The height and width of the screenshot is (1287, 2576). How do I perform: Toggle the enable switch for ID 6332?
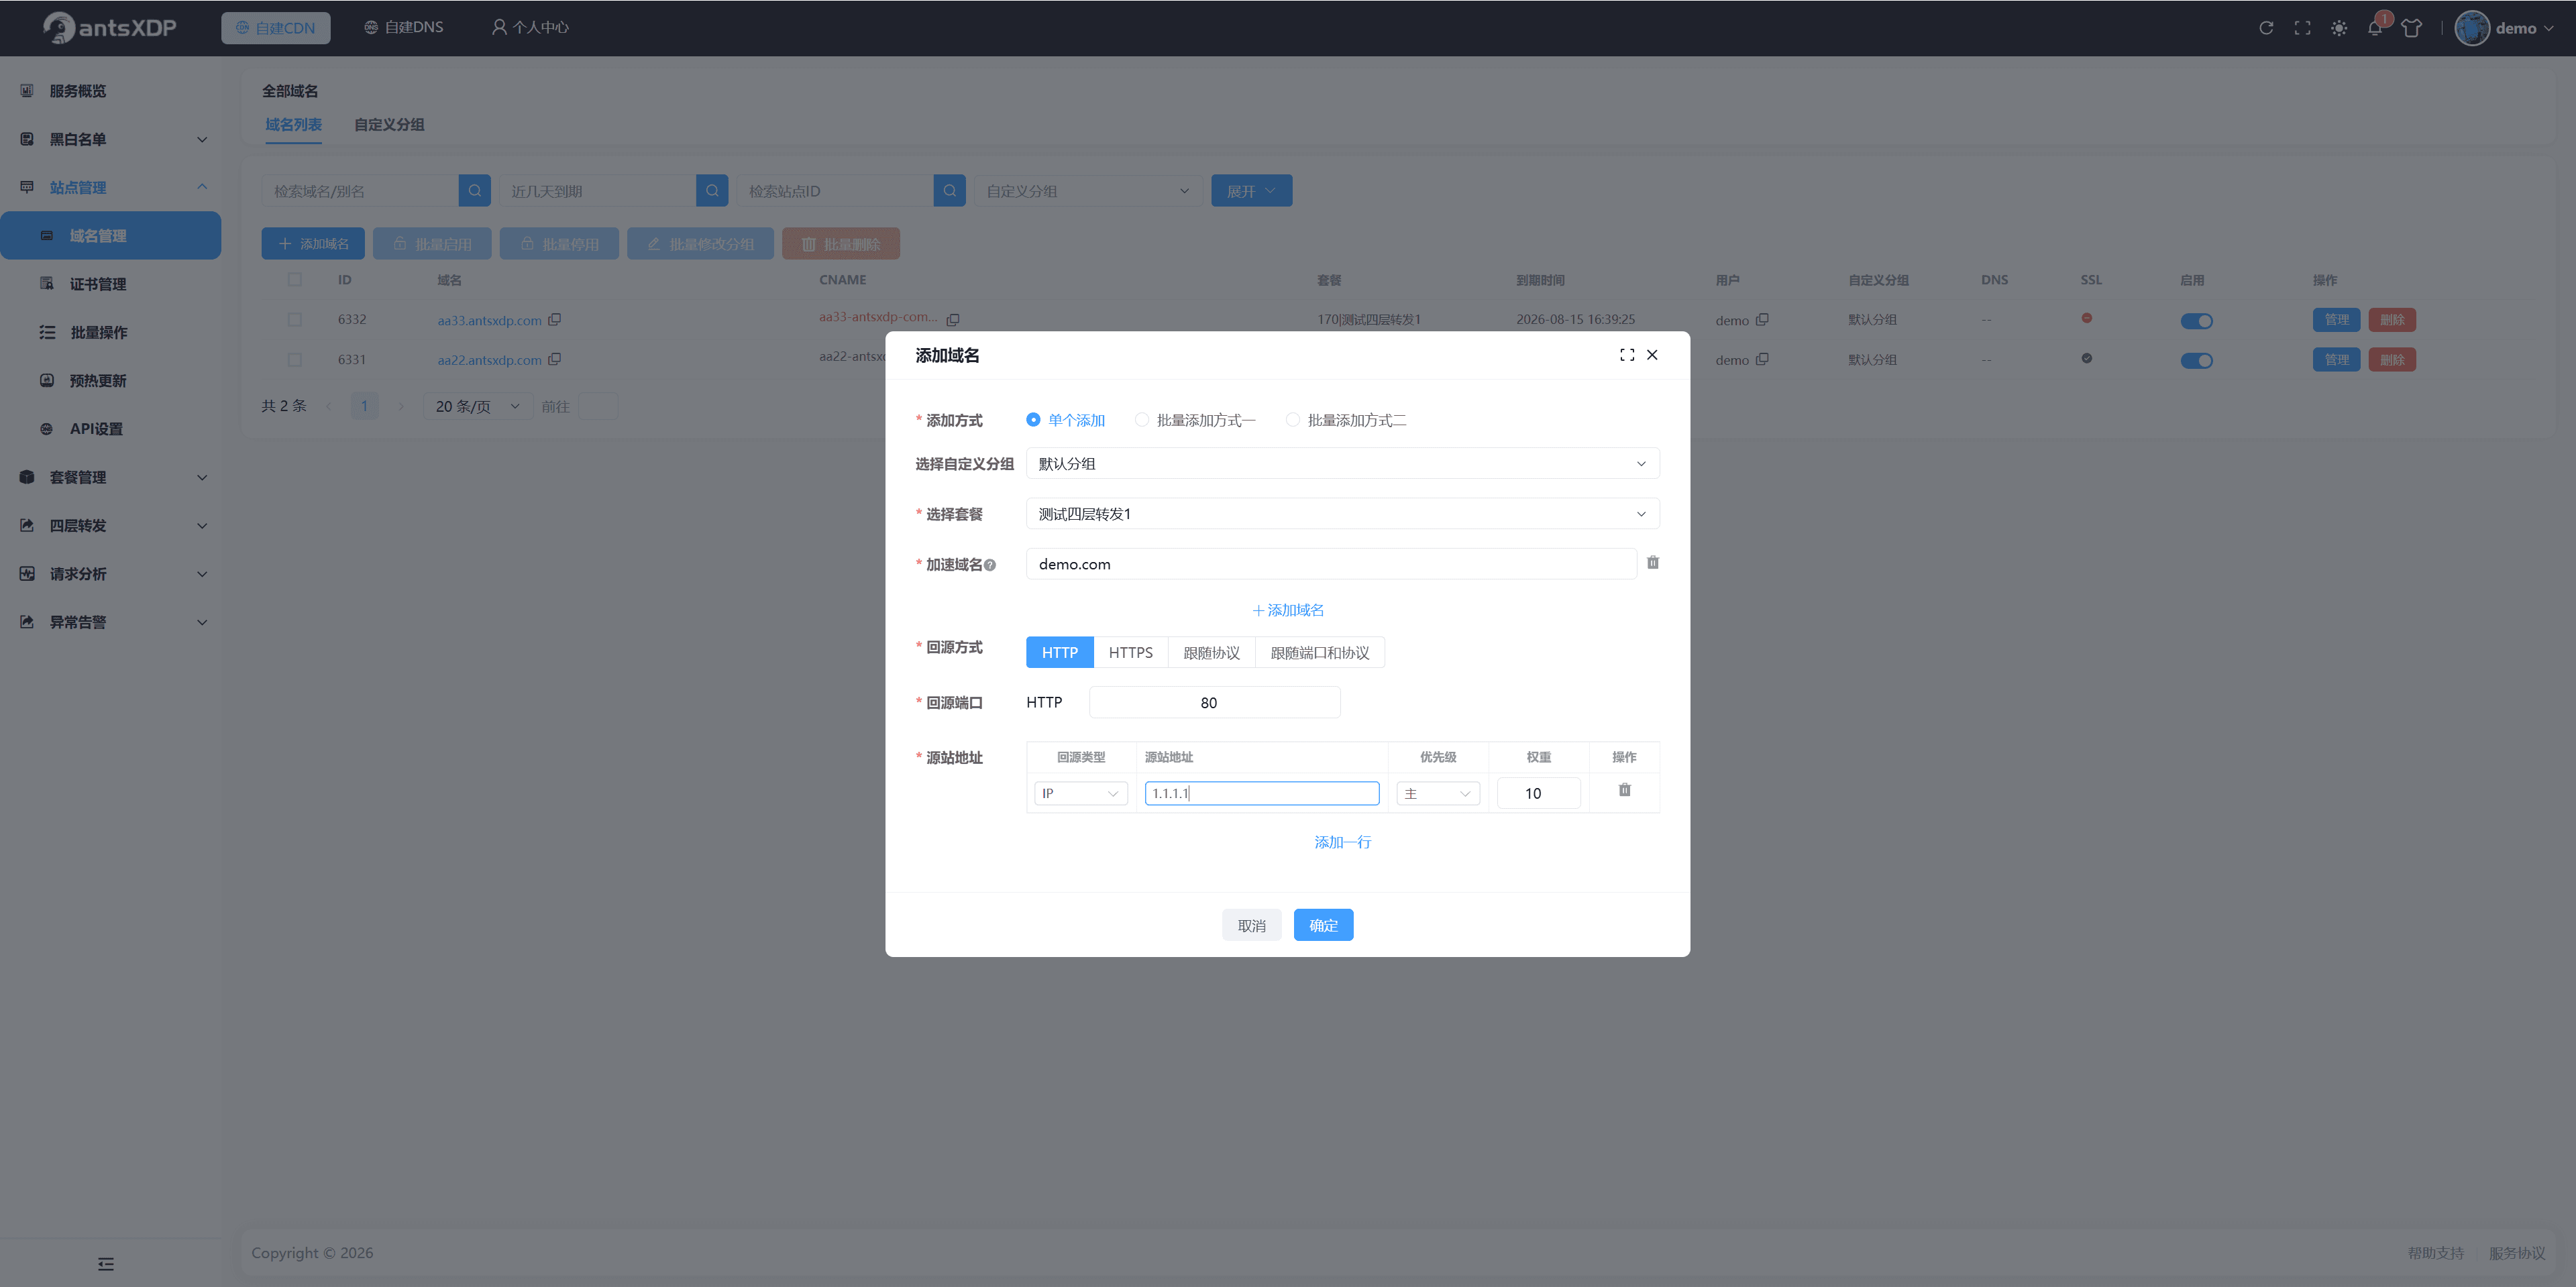point(2197,321)
